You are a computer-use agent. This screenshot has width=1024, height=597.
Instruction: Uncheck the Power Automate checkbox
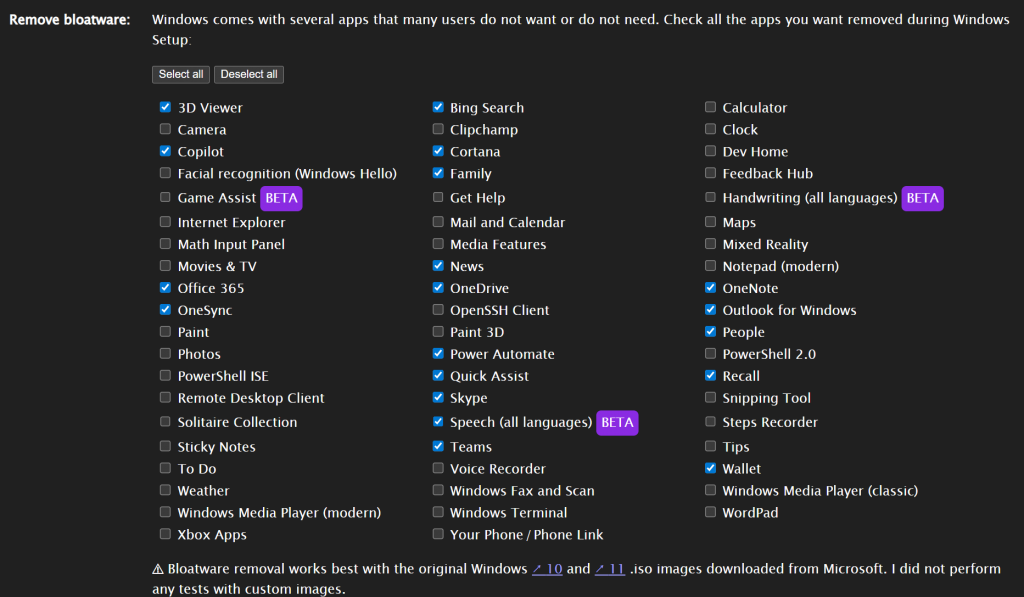click(x=438, y=353)
